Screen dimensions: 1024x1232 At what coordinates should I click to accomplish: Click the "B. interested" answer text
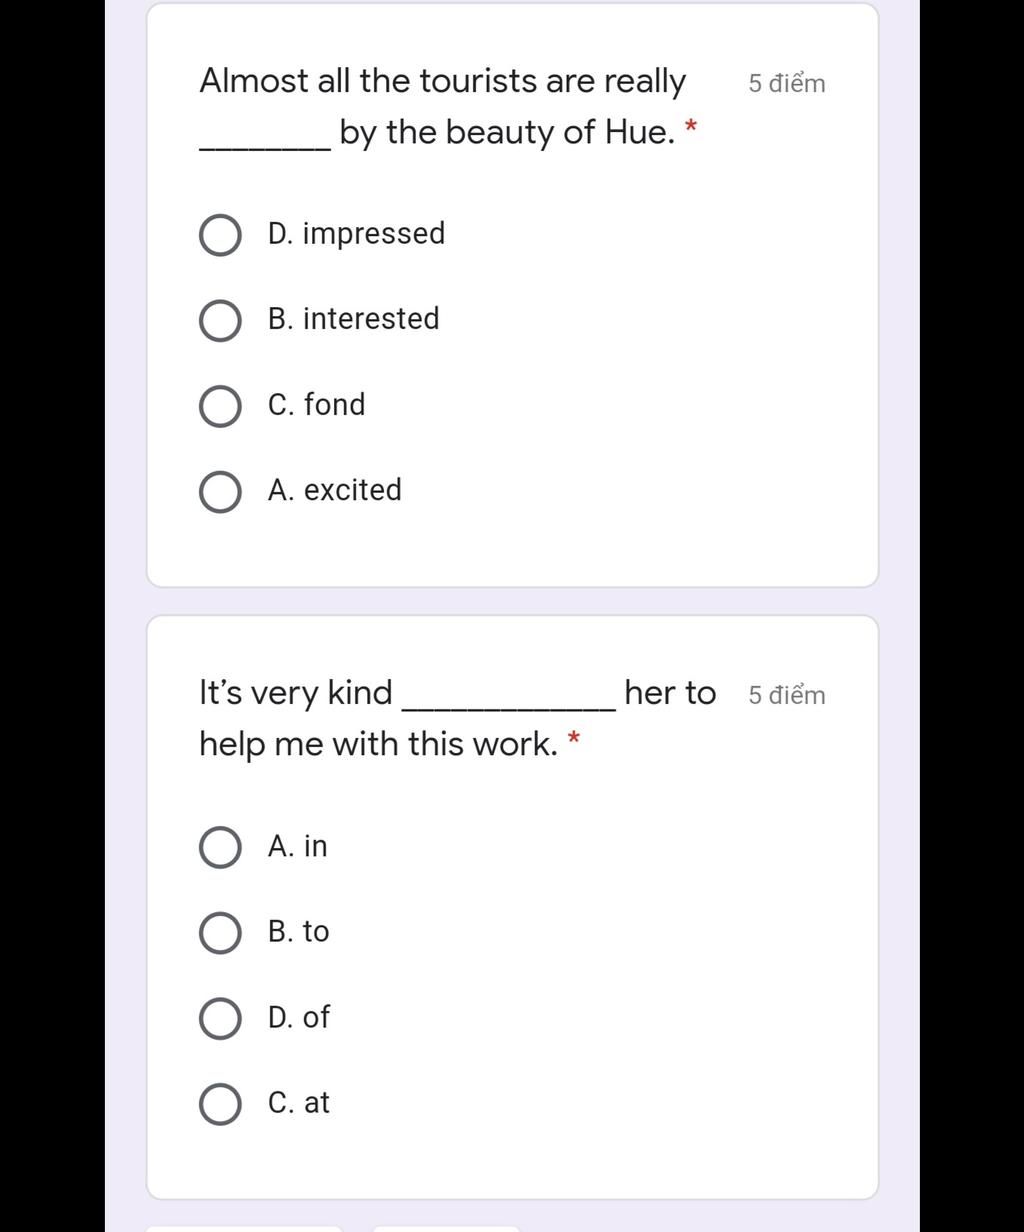pyautogui.click(x=353, y=319)
